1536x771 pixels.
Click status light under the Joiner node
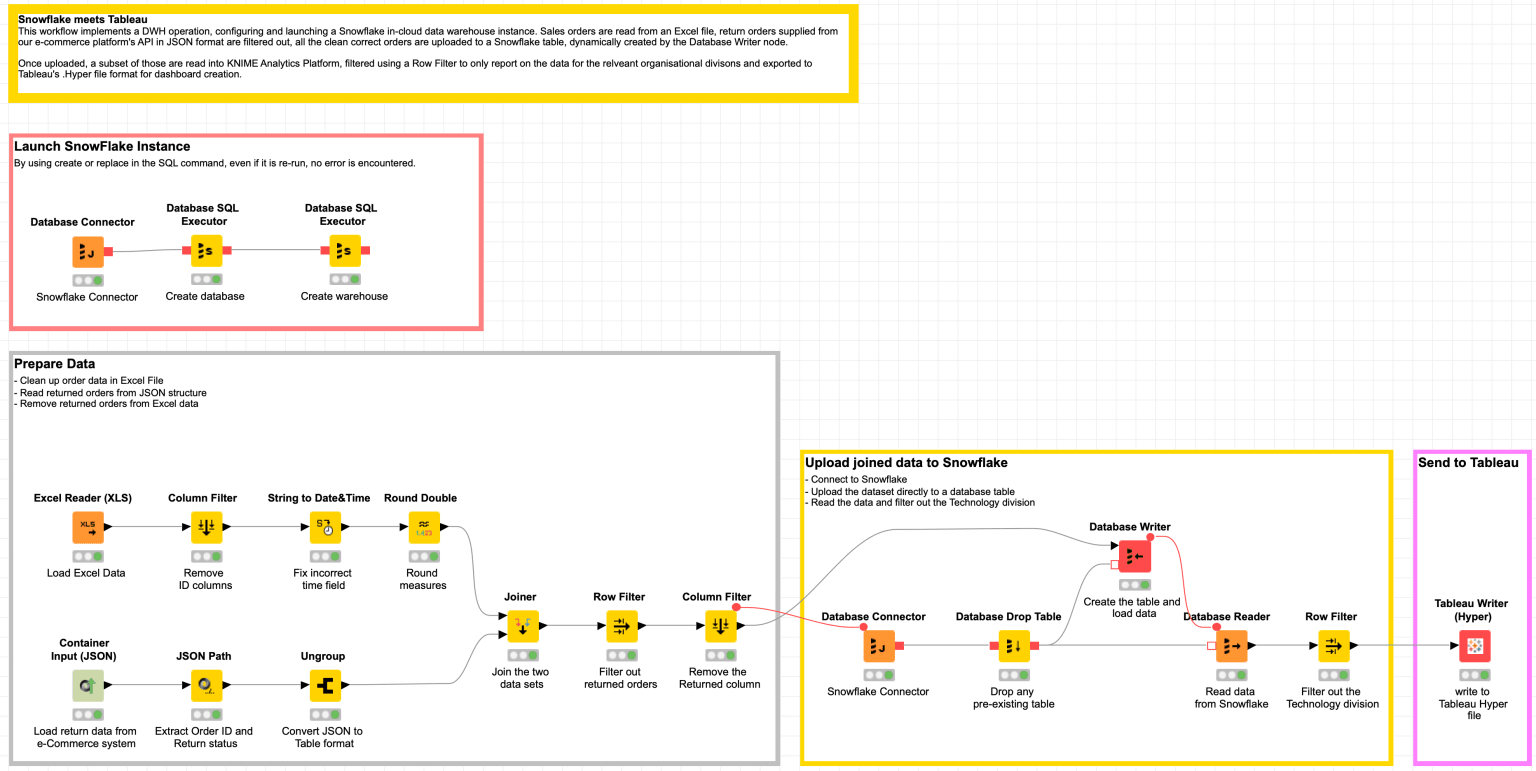pos(523,655)
